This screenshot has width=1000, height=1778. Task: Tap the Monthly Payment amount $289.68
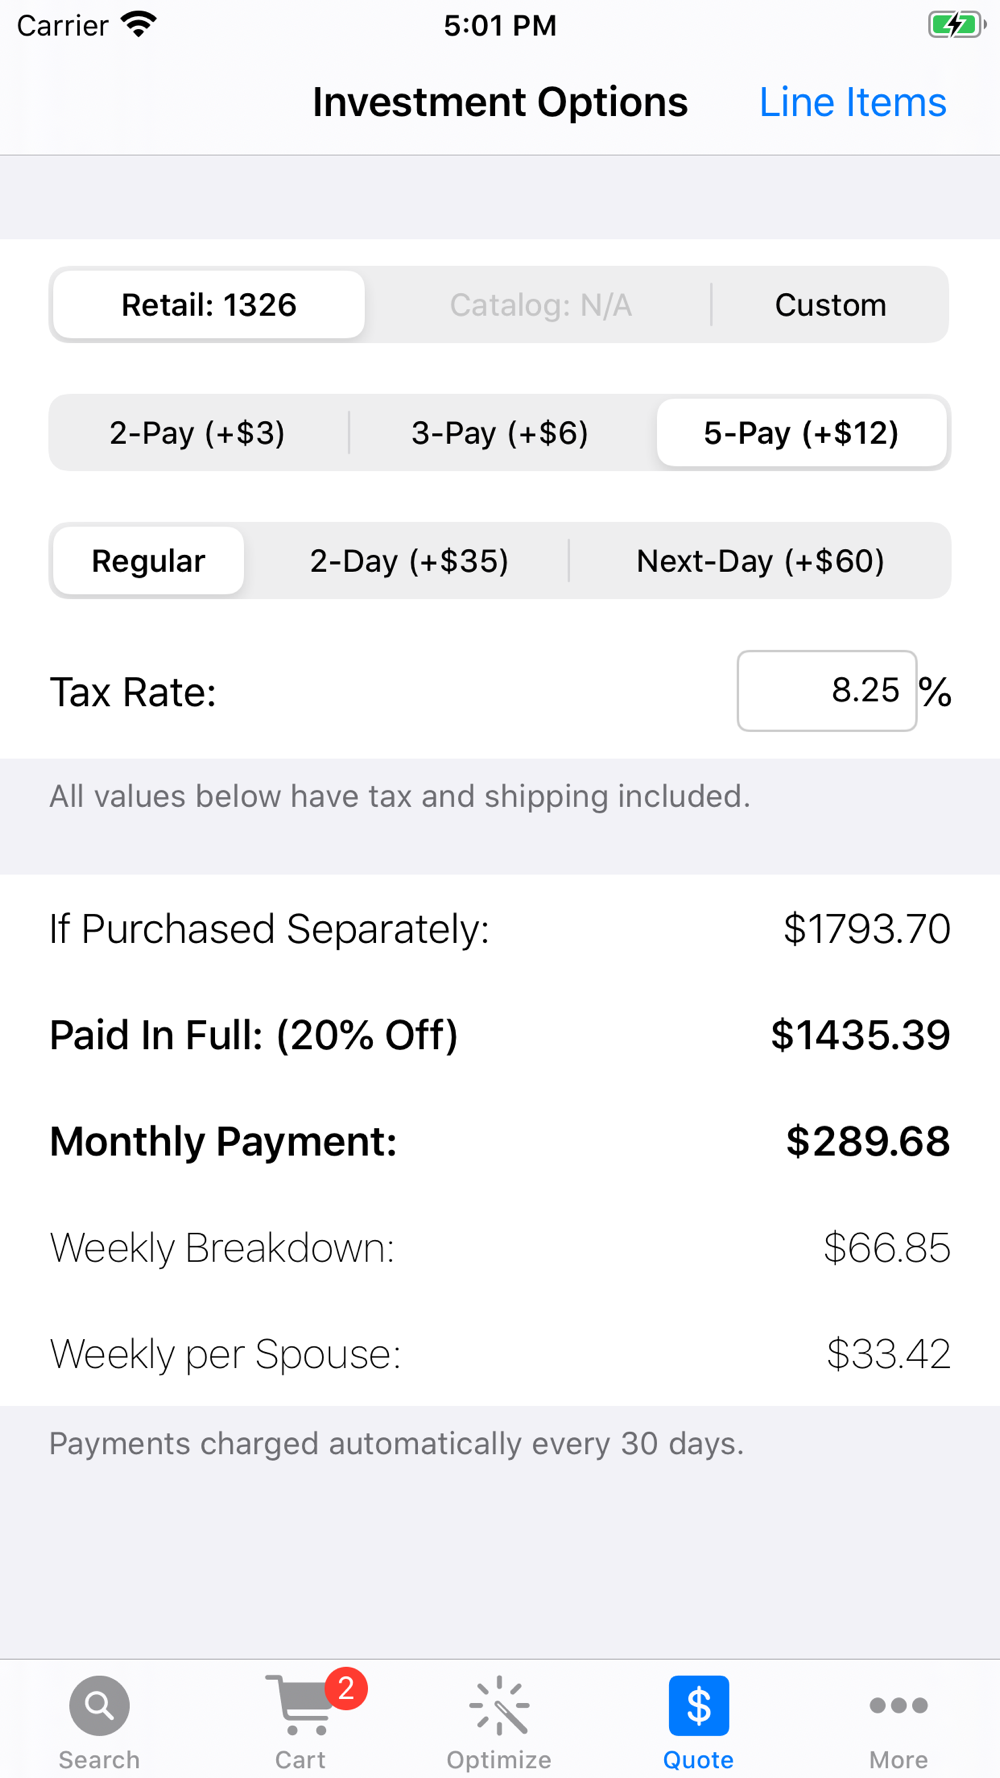click(867, 1141)
